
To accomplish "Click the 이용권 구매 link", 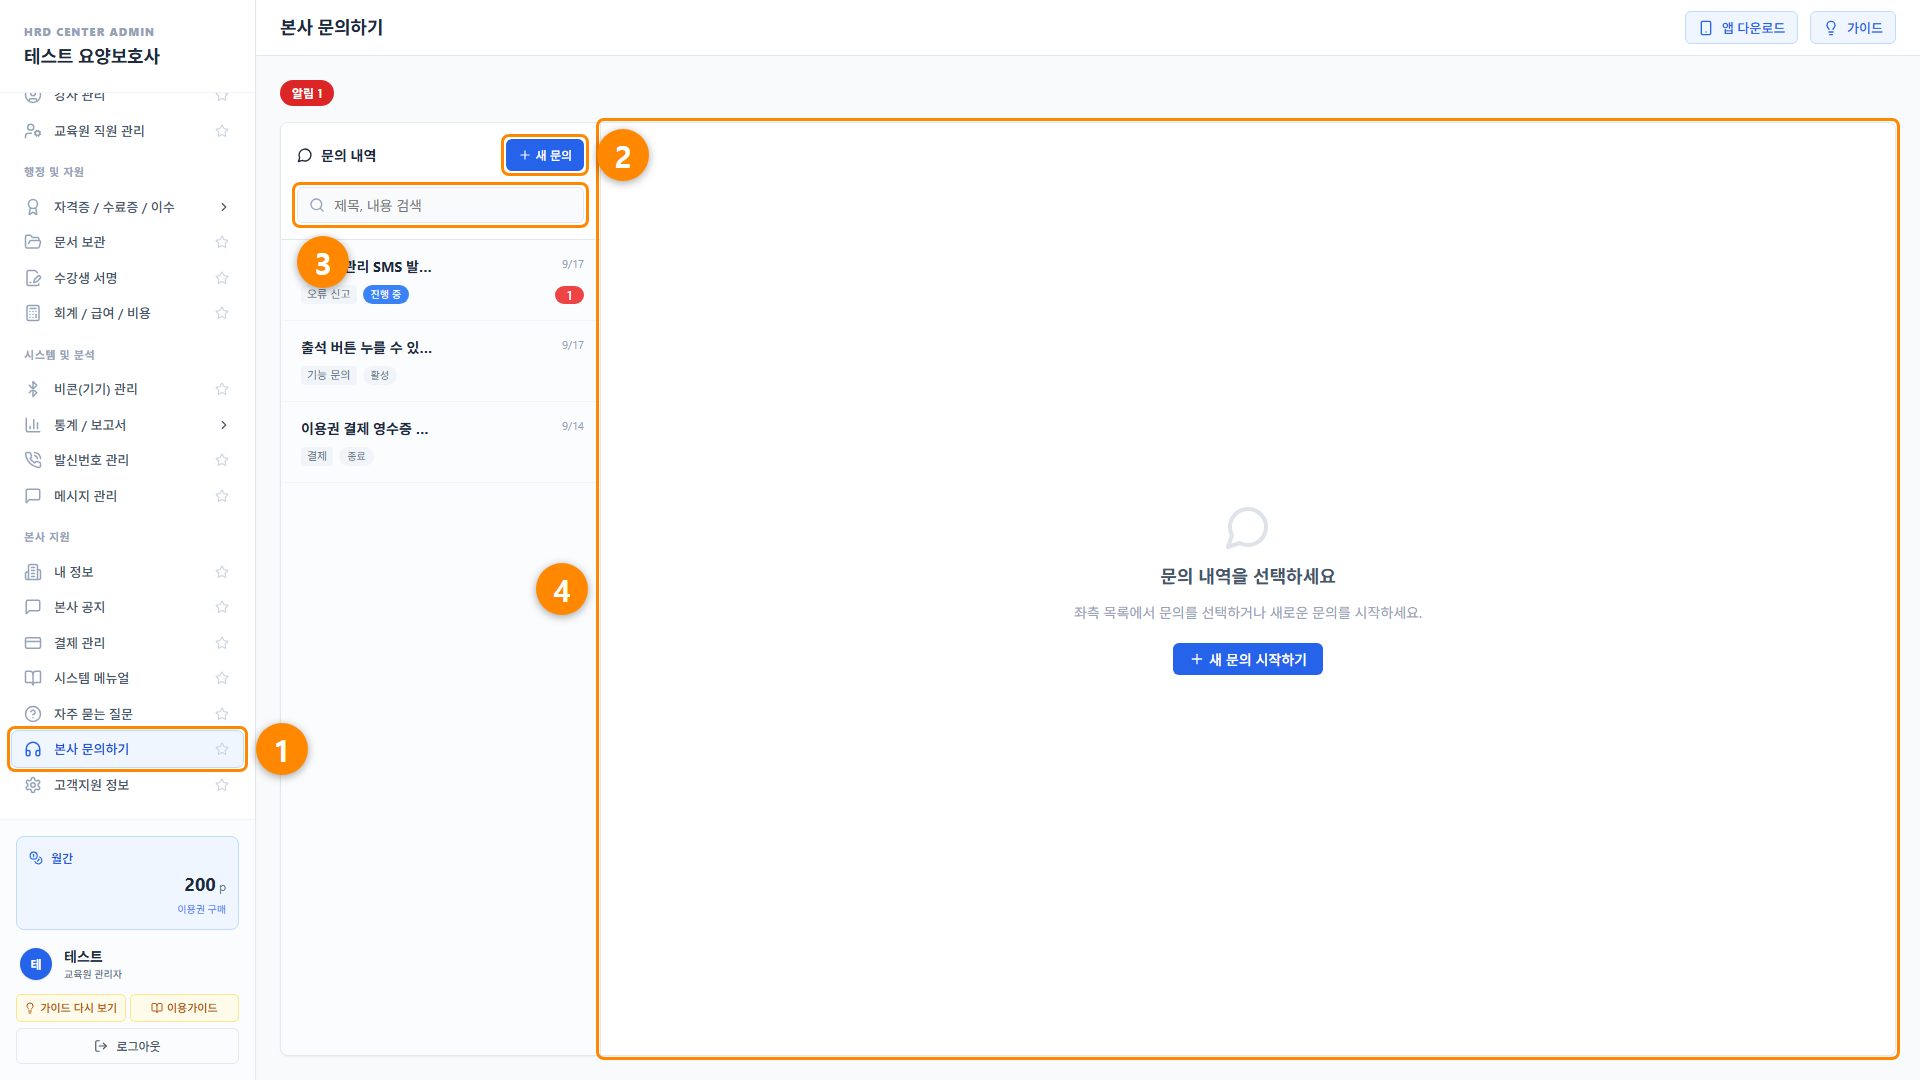I will point(201,909).
